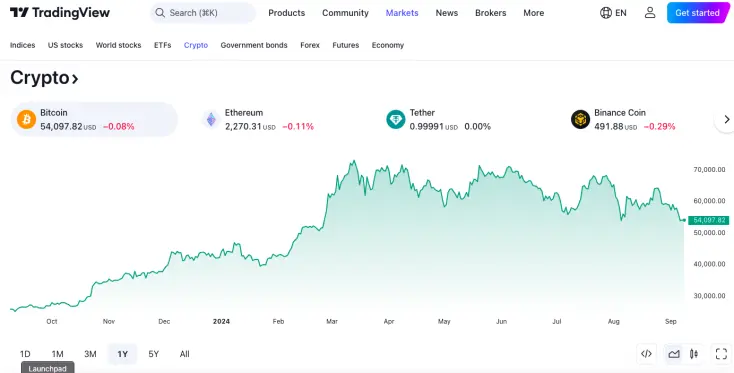Screen dimensions: 734x373
Task: Click Bitcoin's −0.08% change
Action: click(118, 126)
